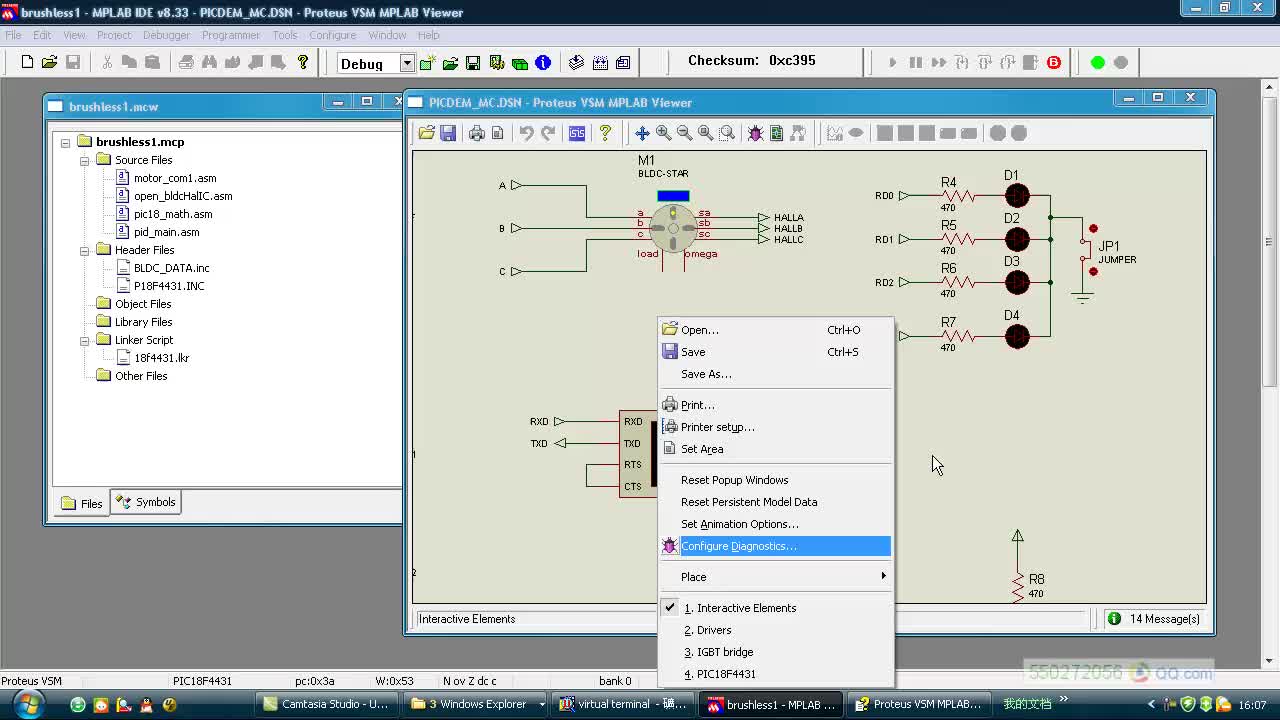This screenshot has width=1280, height=720.
Task: Choose Open... from the context menu
Action: point(775,330)
